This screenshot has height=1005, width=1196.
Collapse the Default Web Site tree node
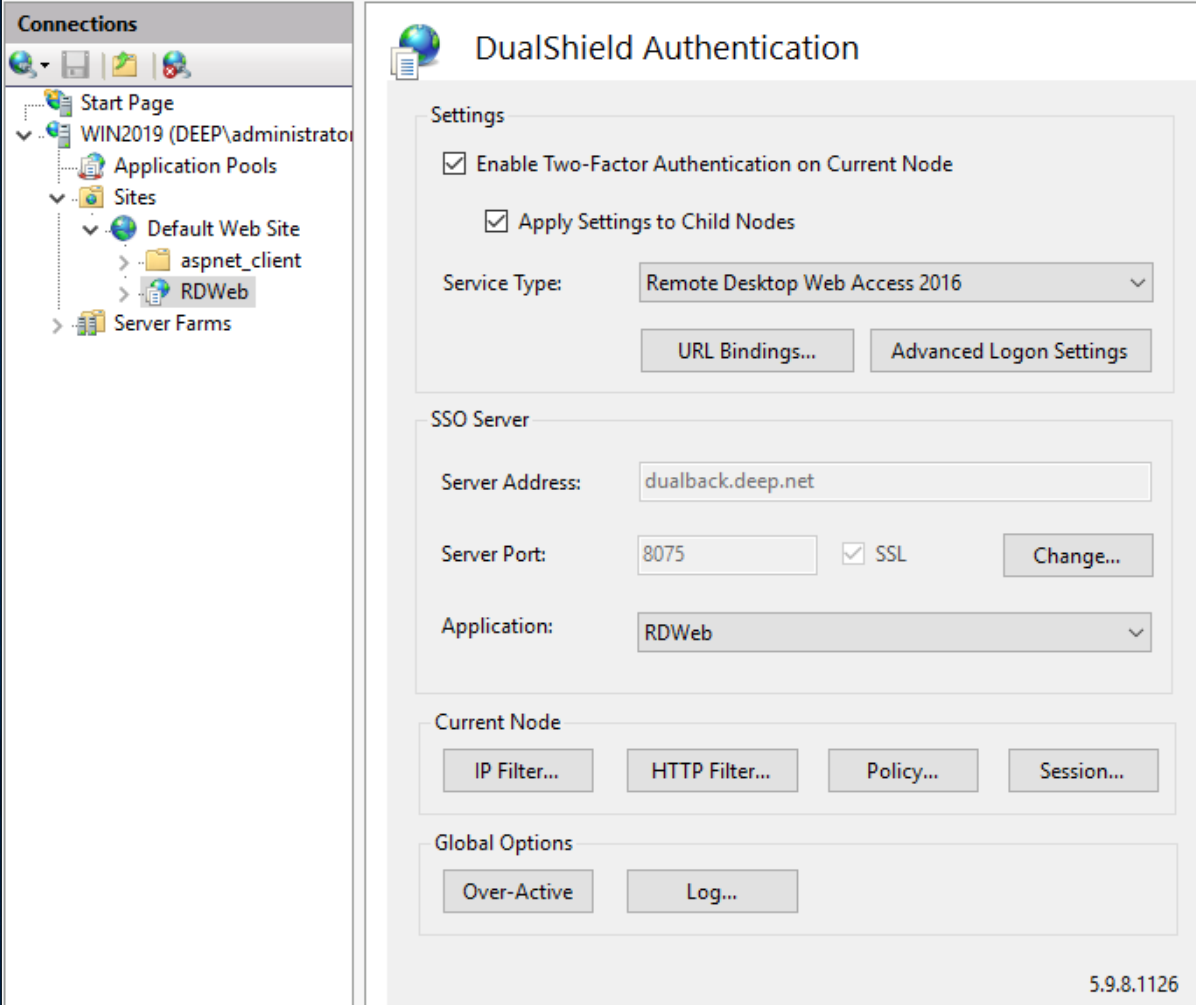[92, 229]
